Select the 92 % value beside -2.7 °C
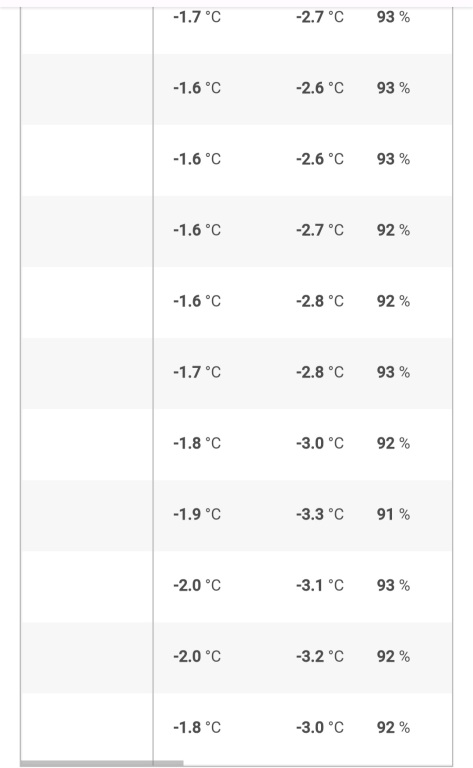This screenshot has width=473, height=768. coord(393,230)
